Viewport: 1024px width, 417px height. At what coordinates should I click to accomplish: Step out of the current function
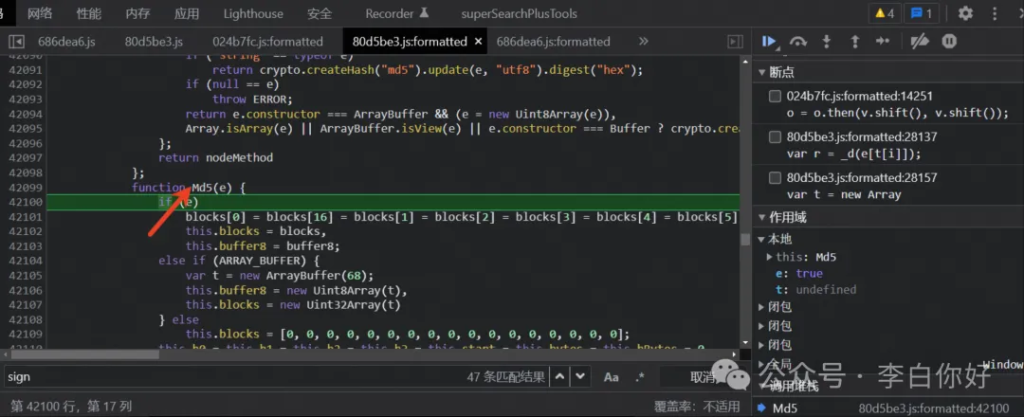tap(854, 41)
